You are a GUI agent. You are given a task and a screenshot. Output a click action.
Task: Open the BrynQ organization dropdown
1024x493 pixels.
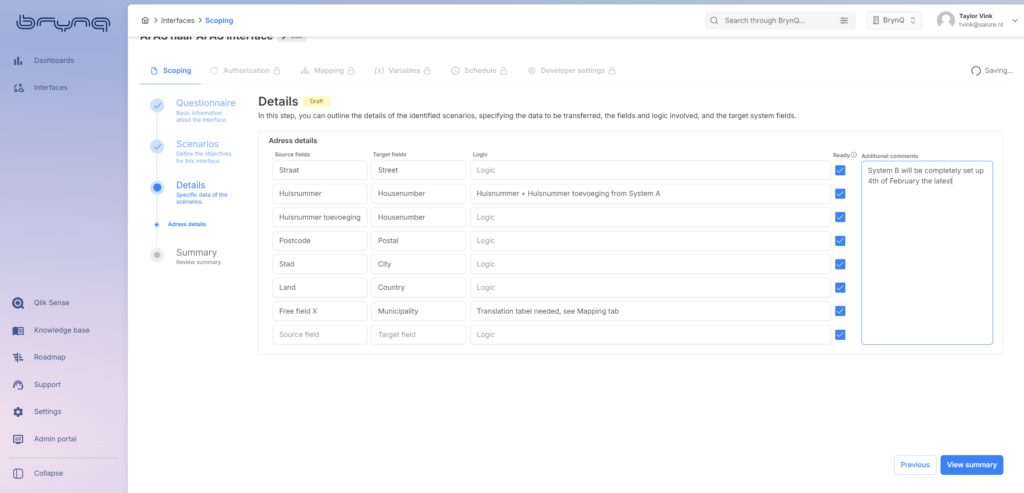coord(894,20)
